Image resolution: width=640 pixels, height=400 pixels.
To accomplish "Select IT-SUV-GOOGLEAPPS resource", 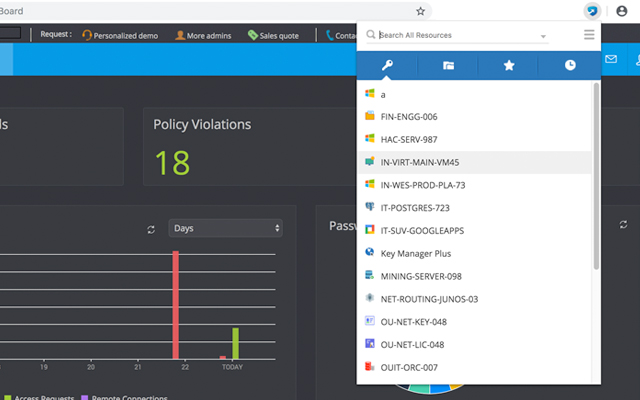I will tap(474, 231).
